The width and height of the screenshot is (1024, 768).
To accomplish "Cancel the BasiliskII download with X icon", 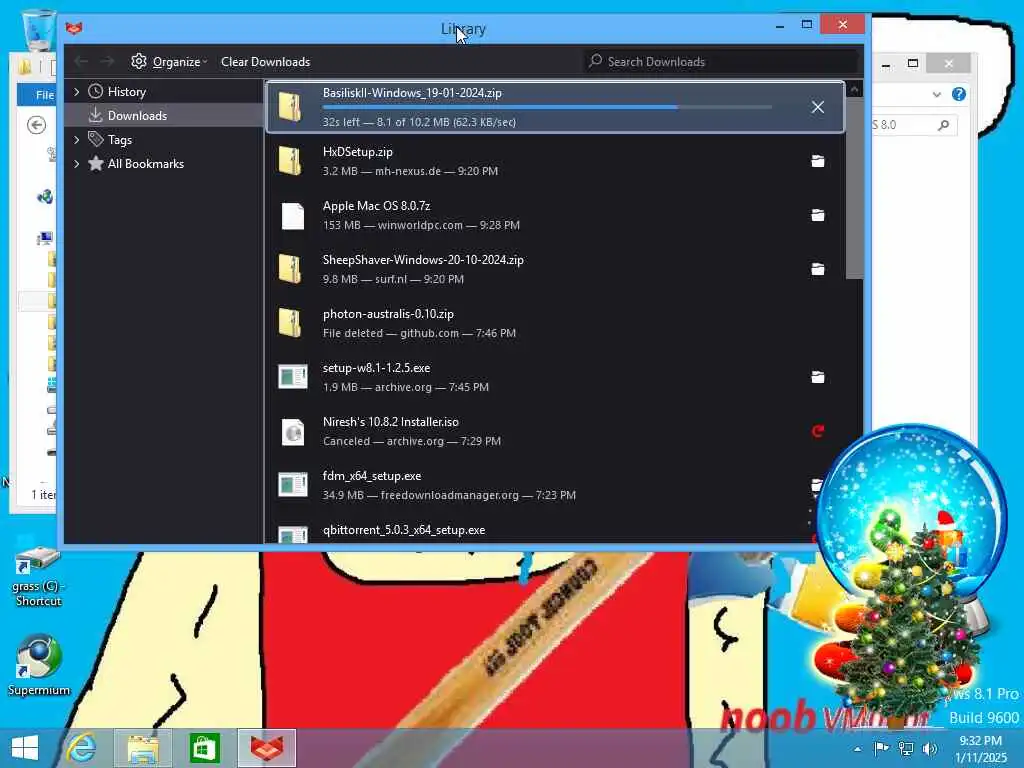I will click(x=818, y=107).
